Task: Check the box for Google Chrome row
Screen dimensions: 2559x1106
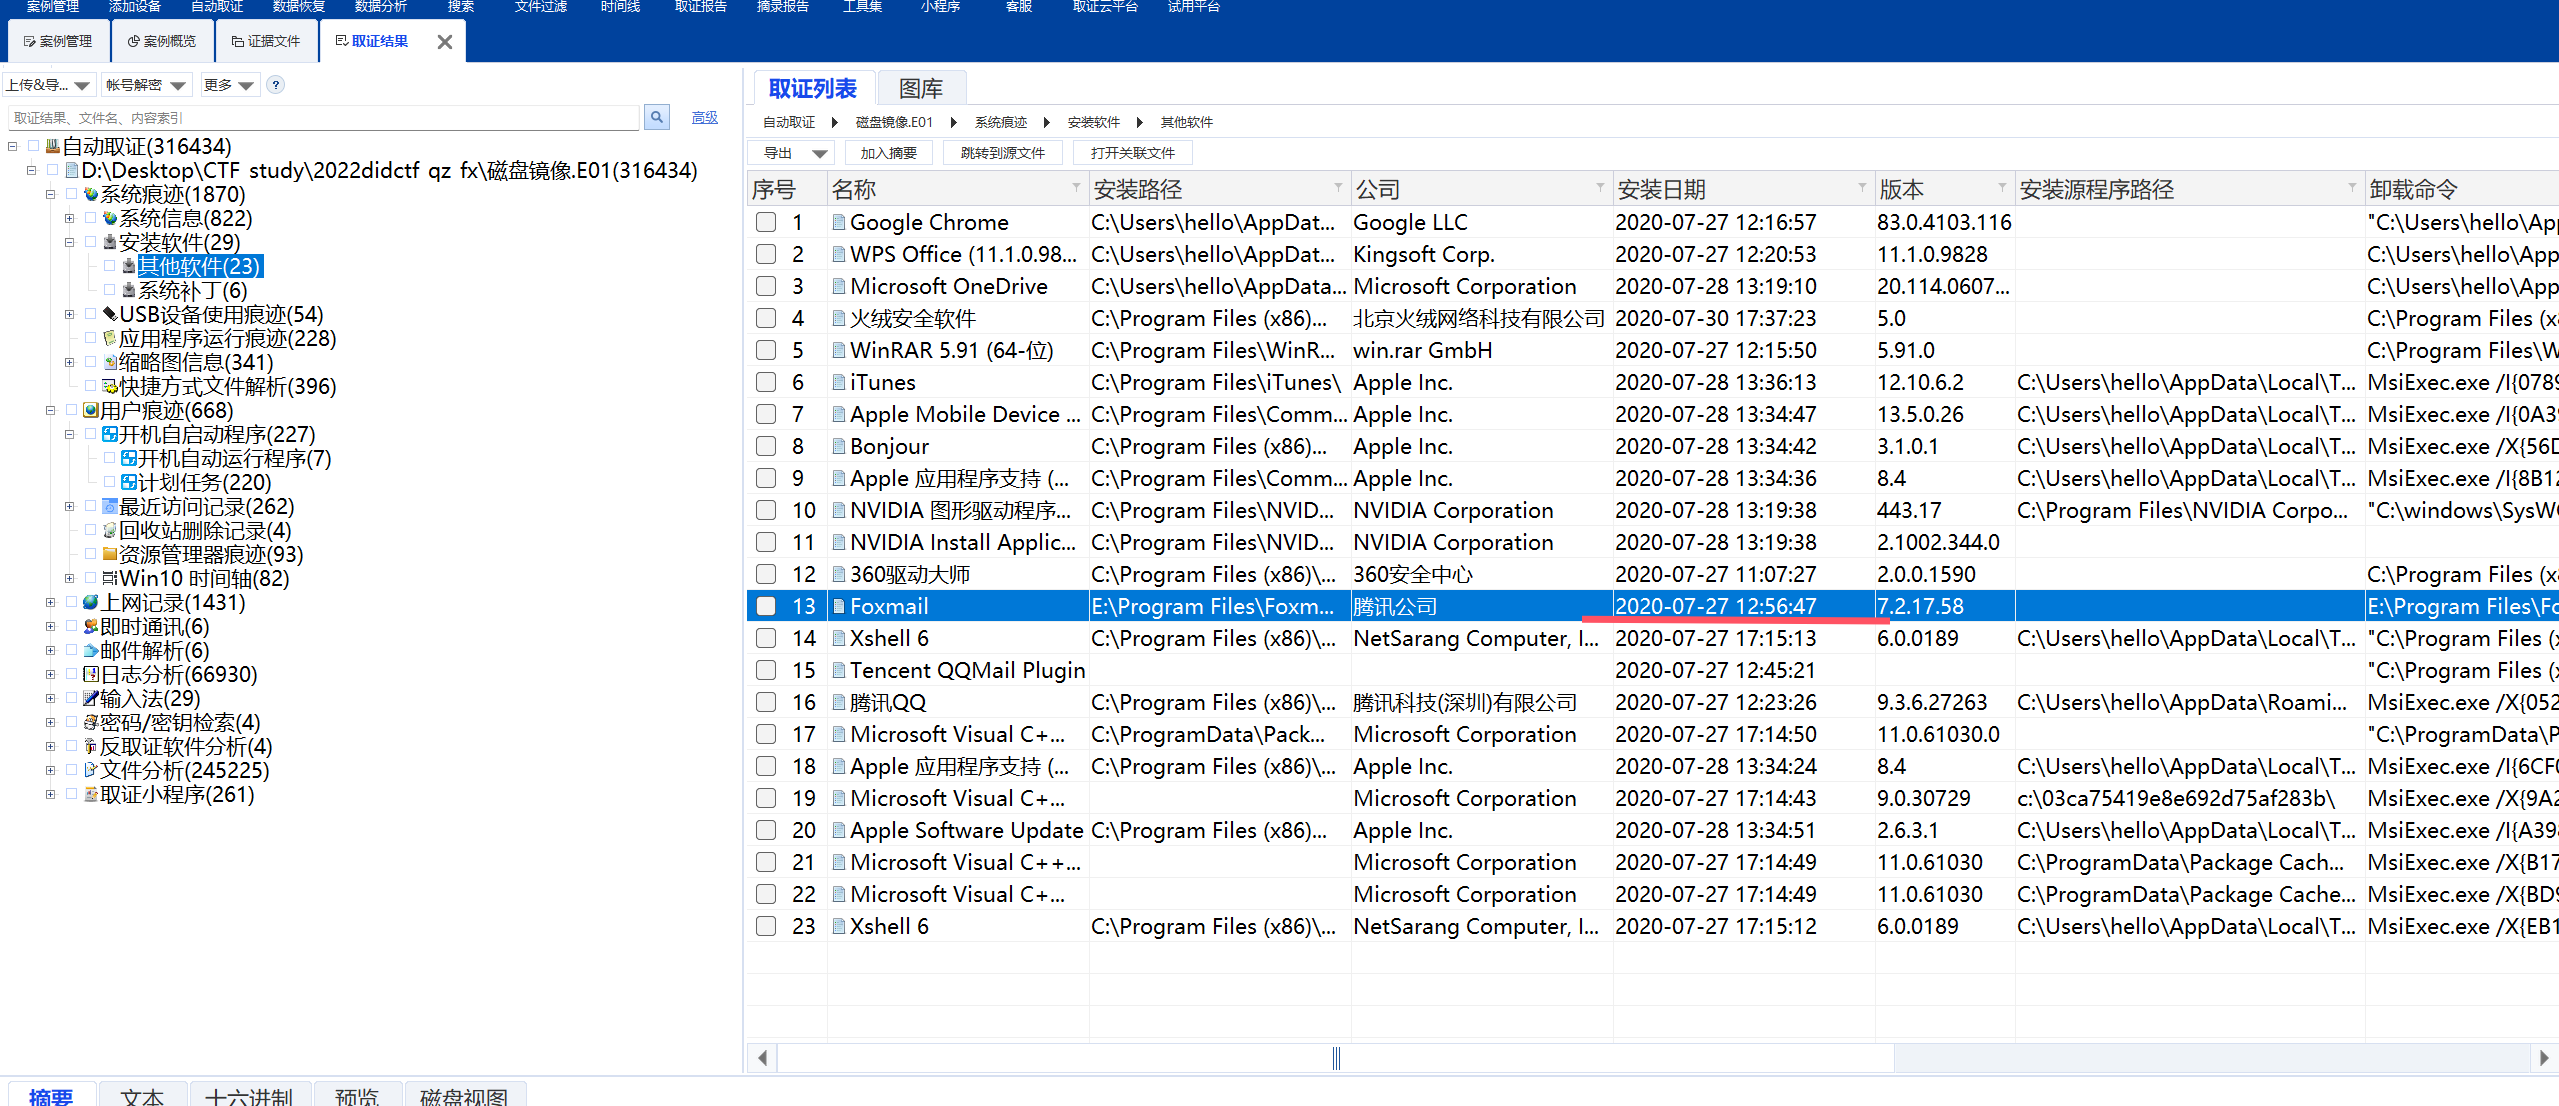Action: [766, 222]
